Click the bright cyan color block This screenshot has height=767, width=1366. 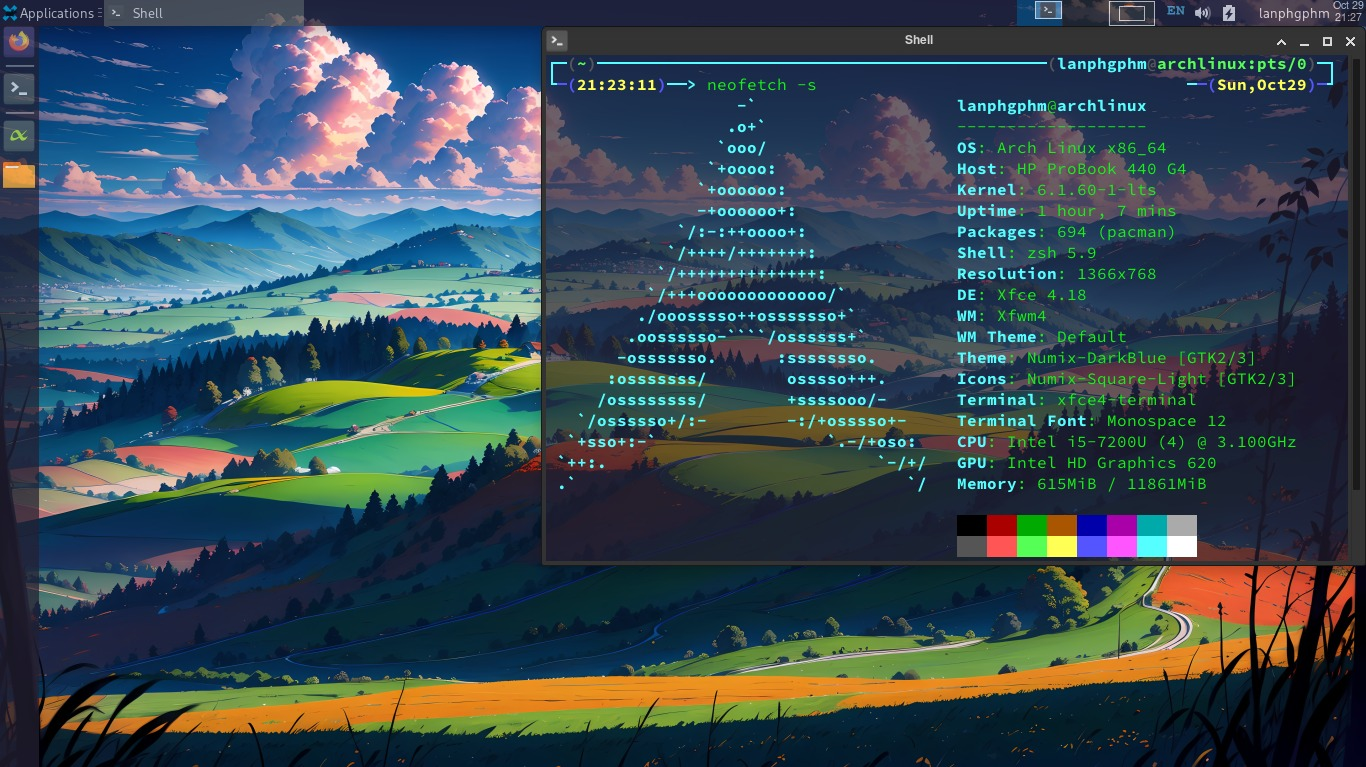(x=1152, y=547)
